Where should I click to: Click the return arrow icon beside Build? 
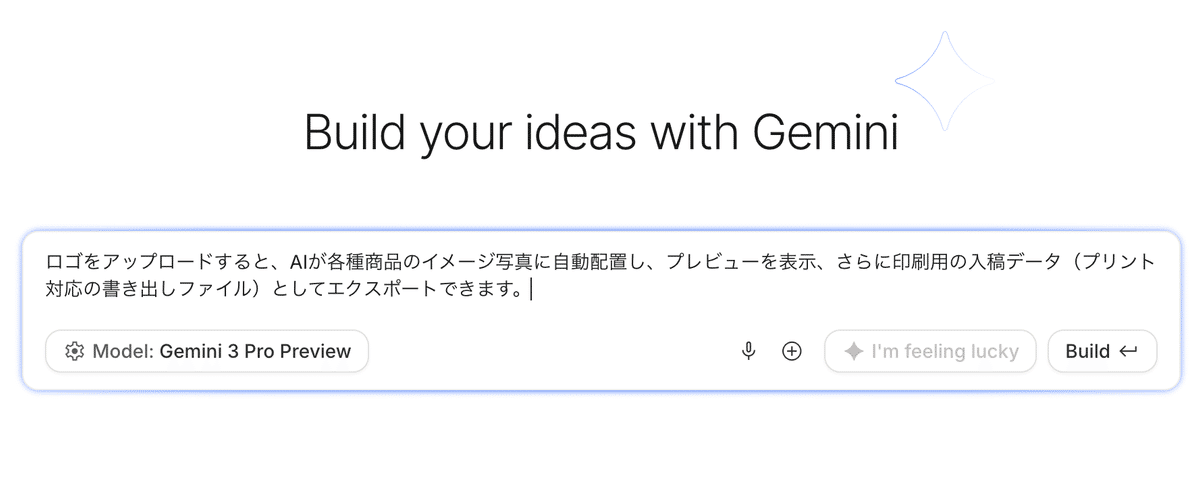coord(1129,351)
